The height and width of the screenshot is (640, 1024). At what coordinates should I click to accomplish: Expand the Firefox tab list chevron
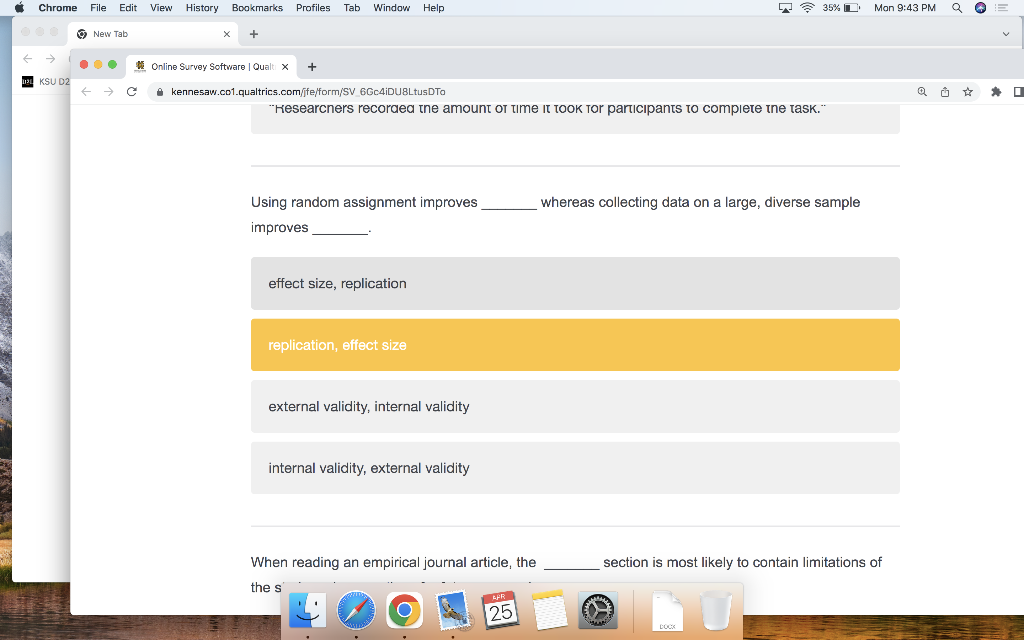pyautogui.click(x=1006, y=33)
